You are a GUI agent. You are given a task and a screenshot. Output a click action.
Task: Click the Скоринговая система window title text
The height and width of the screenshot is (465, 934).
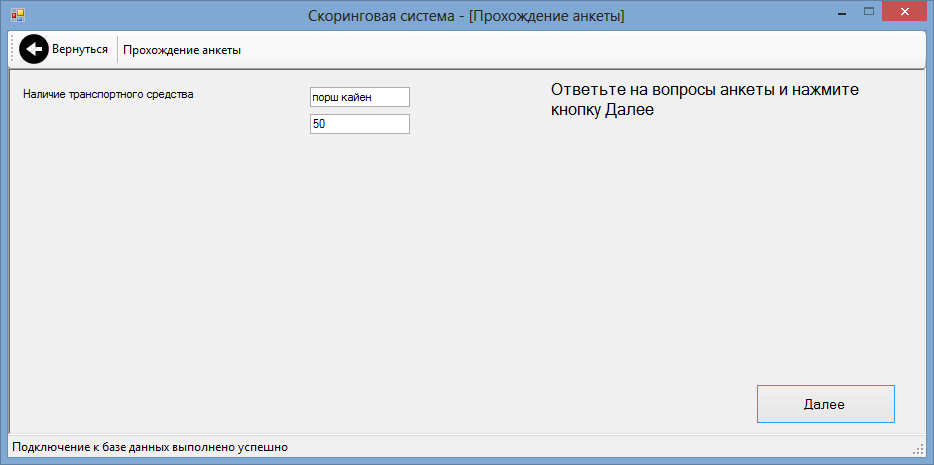pos(466,15)
